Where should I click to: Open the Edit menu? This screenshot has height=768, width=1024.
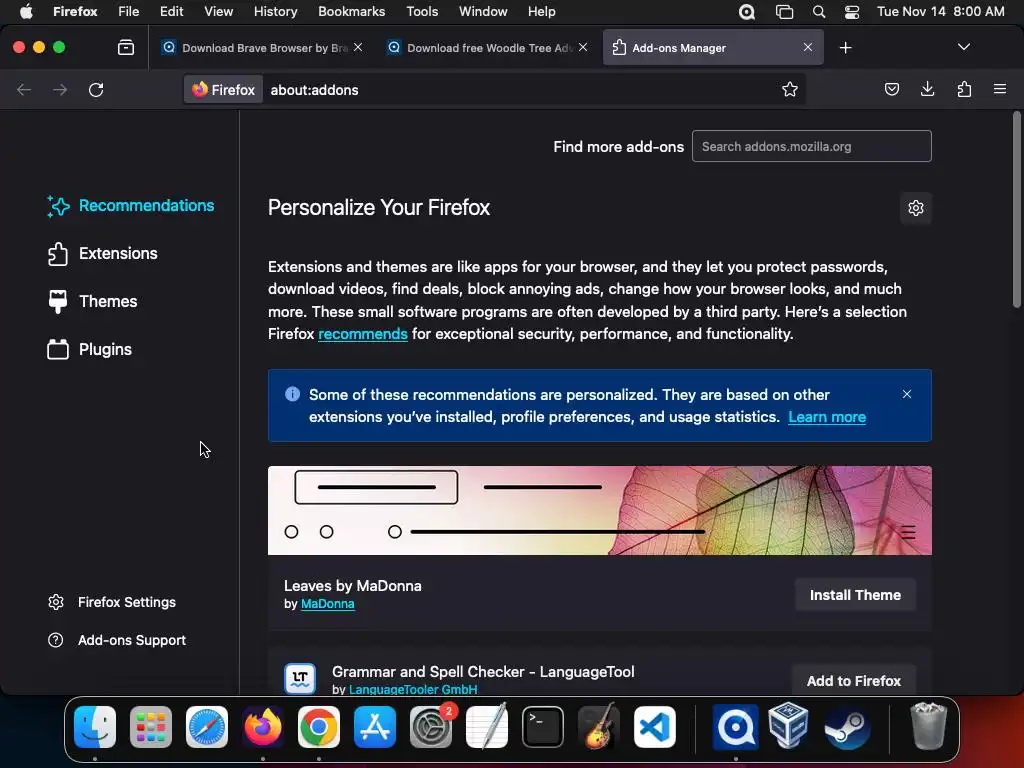[x=172, y=11]
